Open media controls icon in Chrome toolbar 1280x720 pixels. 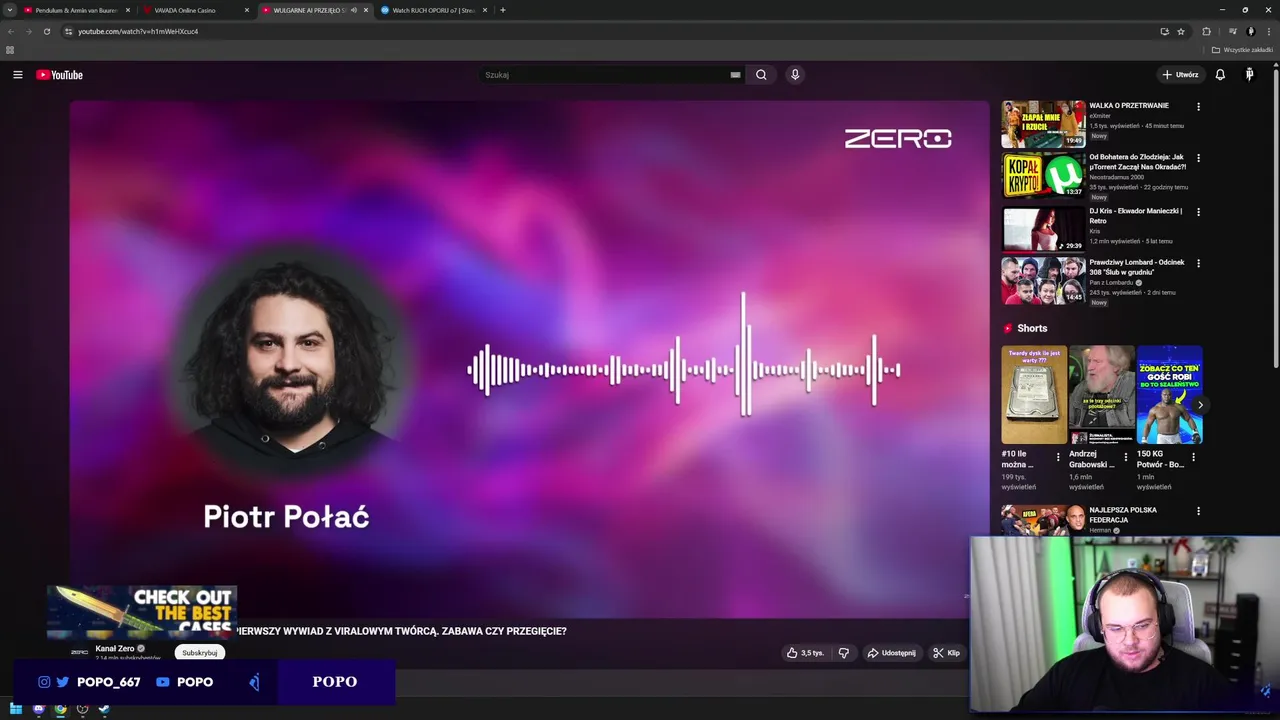[x=1232, y=31]
